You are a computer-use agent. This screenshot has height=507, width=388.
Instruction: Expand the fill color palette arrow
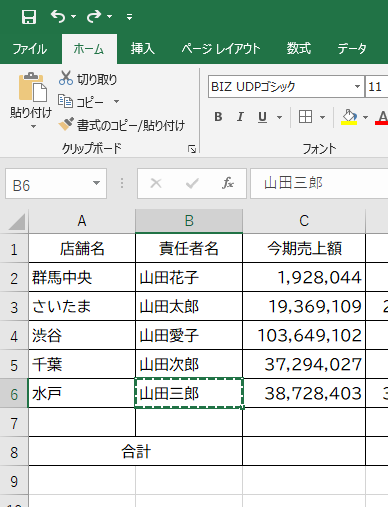[365, 117]
